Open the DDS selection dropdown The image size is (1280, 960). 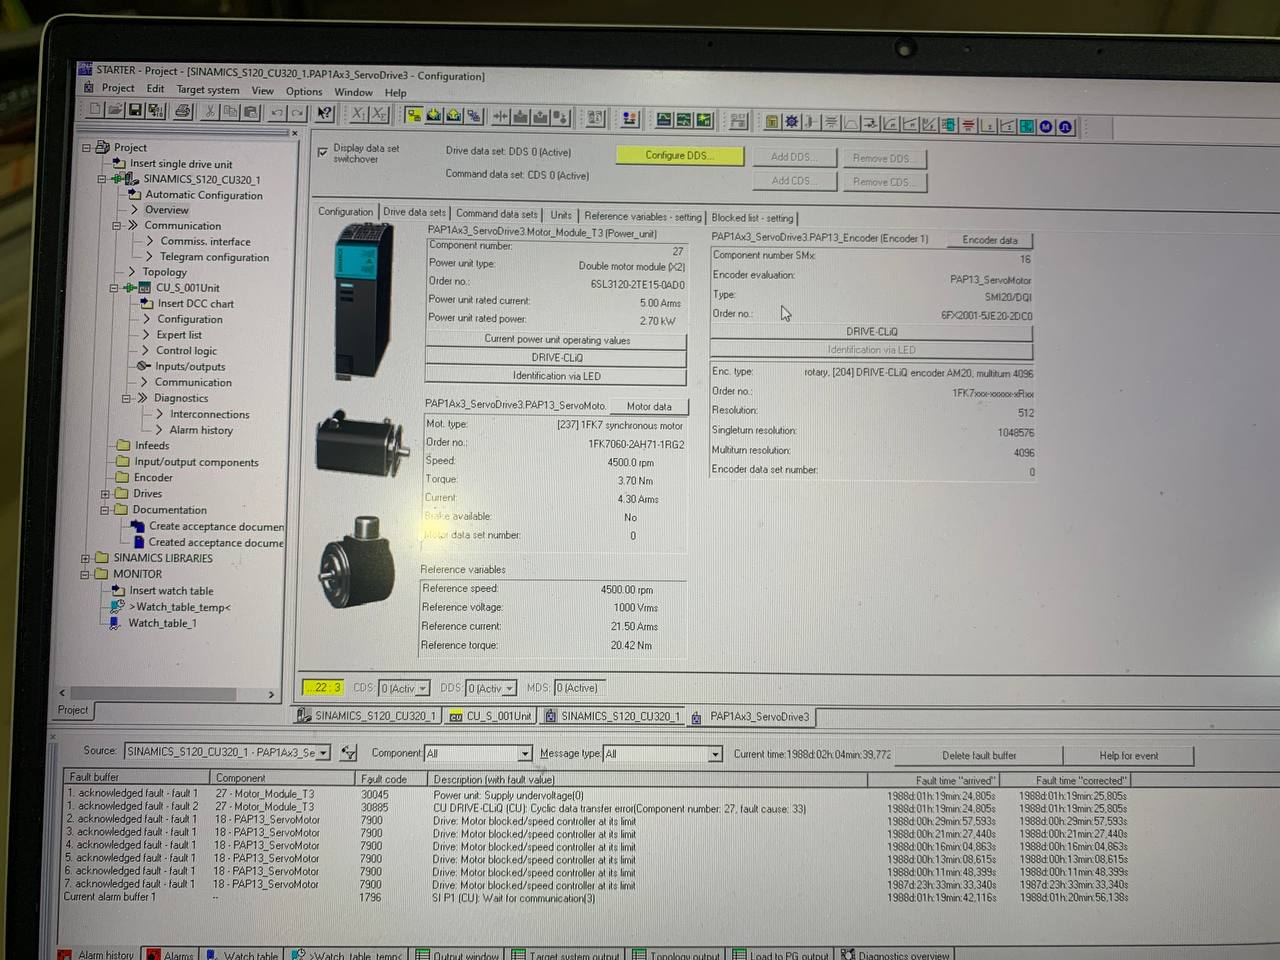pos(510,688)
